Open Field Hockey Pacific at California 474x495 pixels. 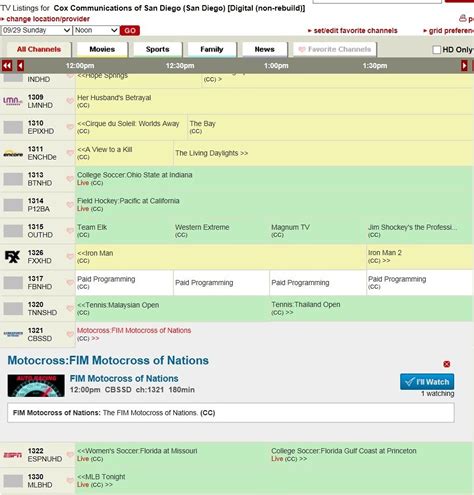click(128, 201)
